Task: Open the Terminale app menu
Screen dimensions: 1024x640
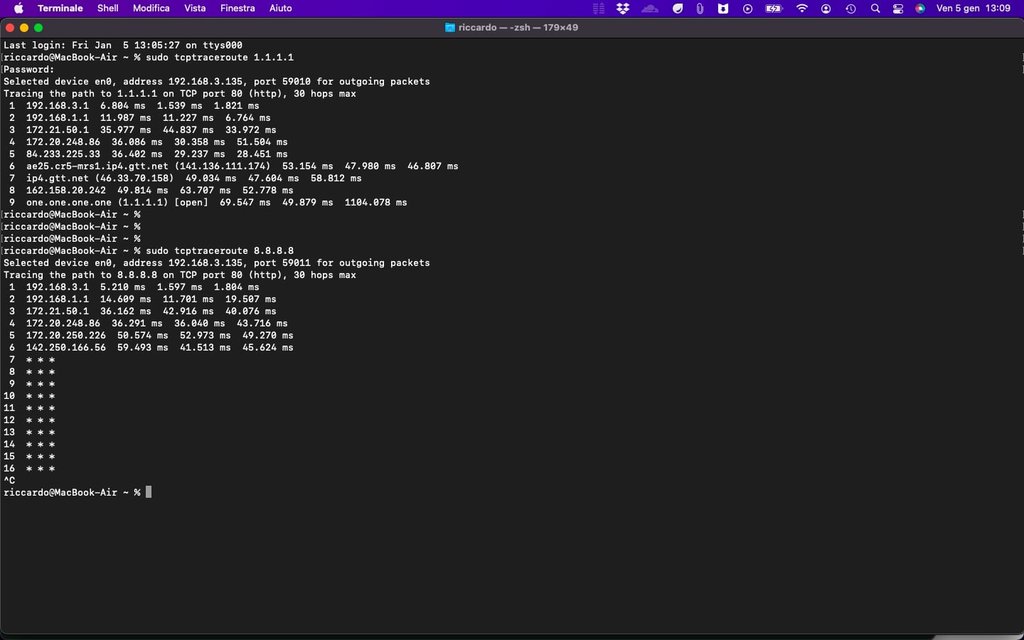Action: pyautogui.click(x=60, y=8)
